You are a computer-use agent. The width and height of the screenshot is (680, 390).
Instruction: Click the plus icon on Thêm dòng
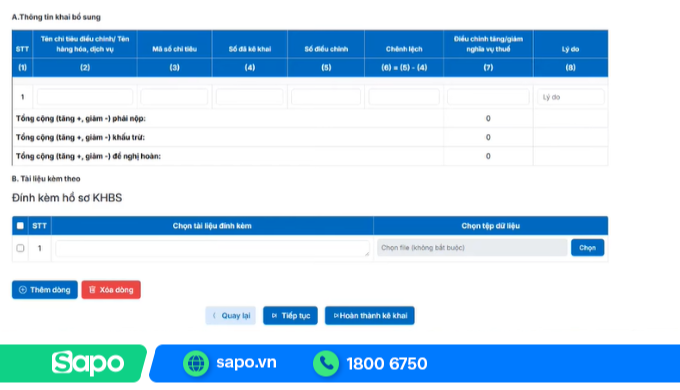coord(23,290)
